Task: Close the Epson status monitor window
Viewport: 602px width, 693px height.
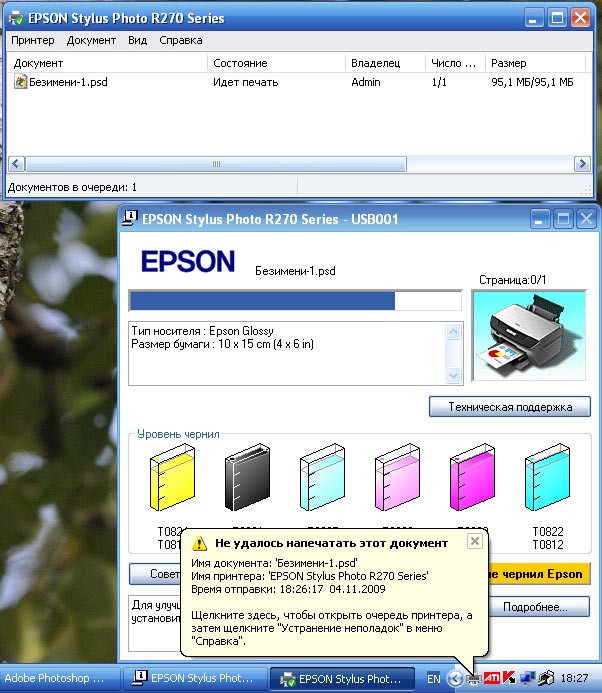Action: [x=586, y=219]
